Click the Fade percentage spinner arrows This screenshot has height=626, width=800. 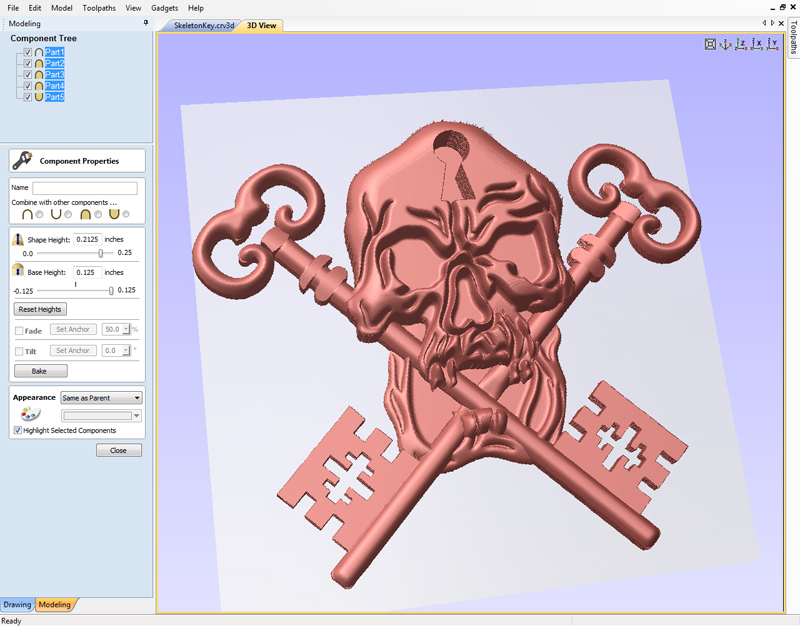coord(127,329)
